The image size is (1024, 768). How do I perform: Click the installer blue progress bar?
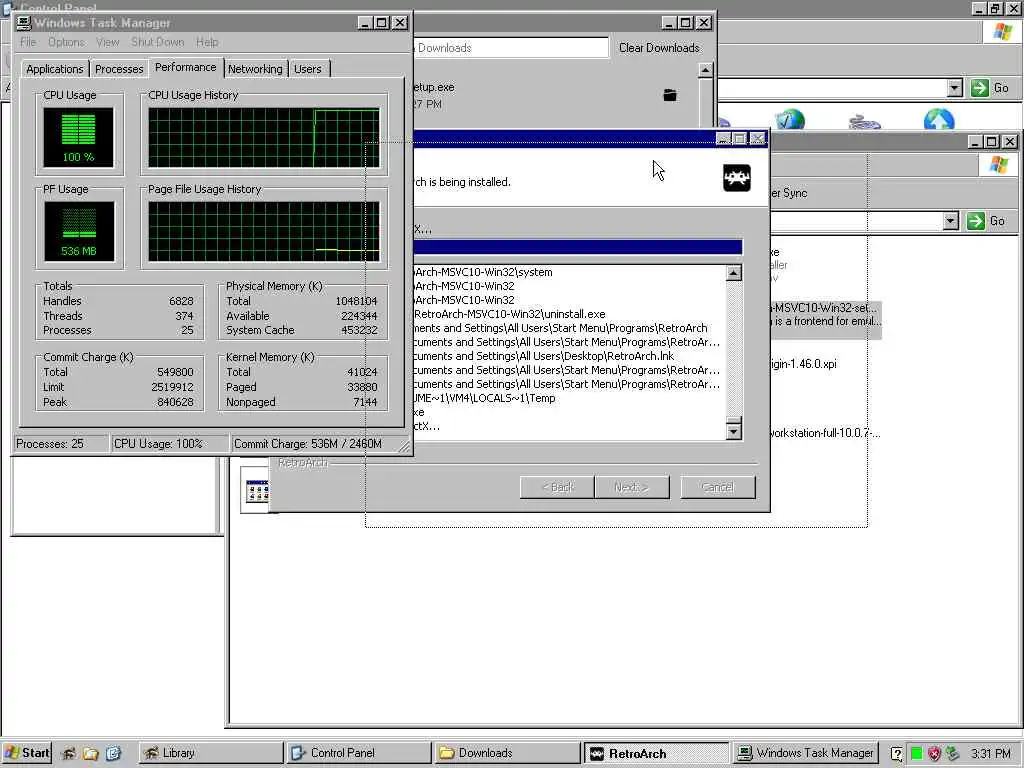(578, 247)
